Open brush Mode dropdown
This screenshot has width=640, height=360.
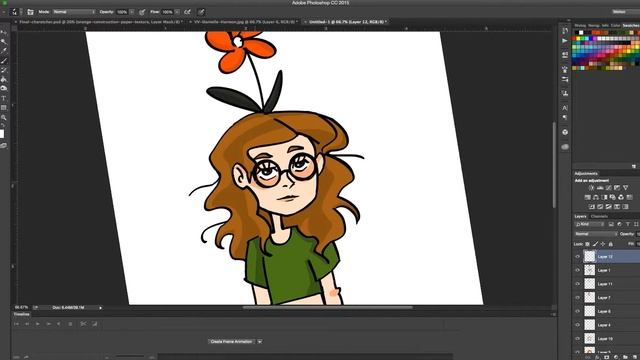coord(74,12)
